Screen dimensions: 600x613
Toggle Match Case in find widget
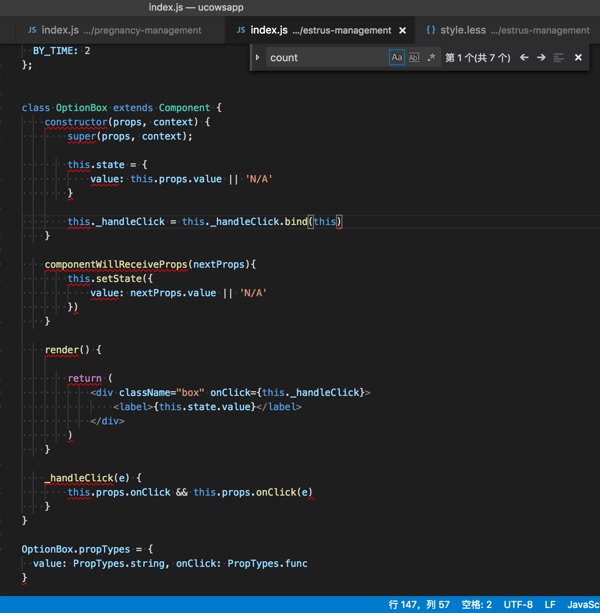click(x=397, y=58)
